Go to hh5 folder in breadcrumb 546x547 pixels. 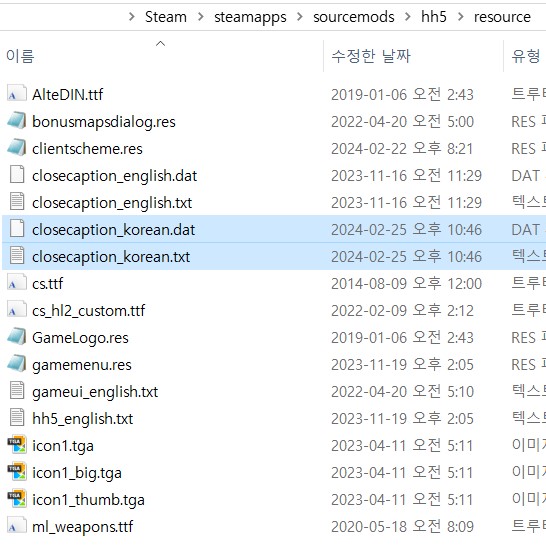tap(434, 17)
